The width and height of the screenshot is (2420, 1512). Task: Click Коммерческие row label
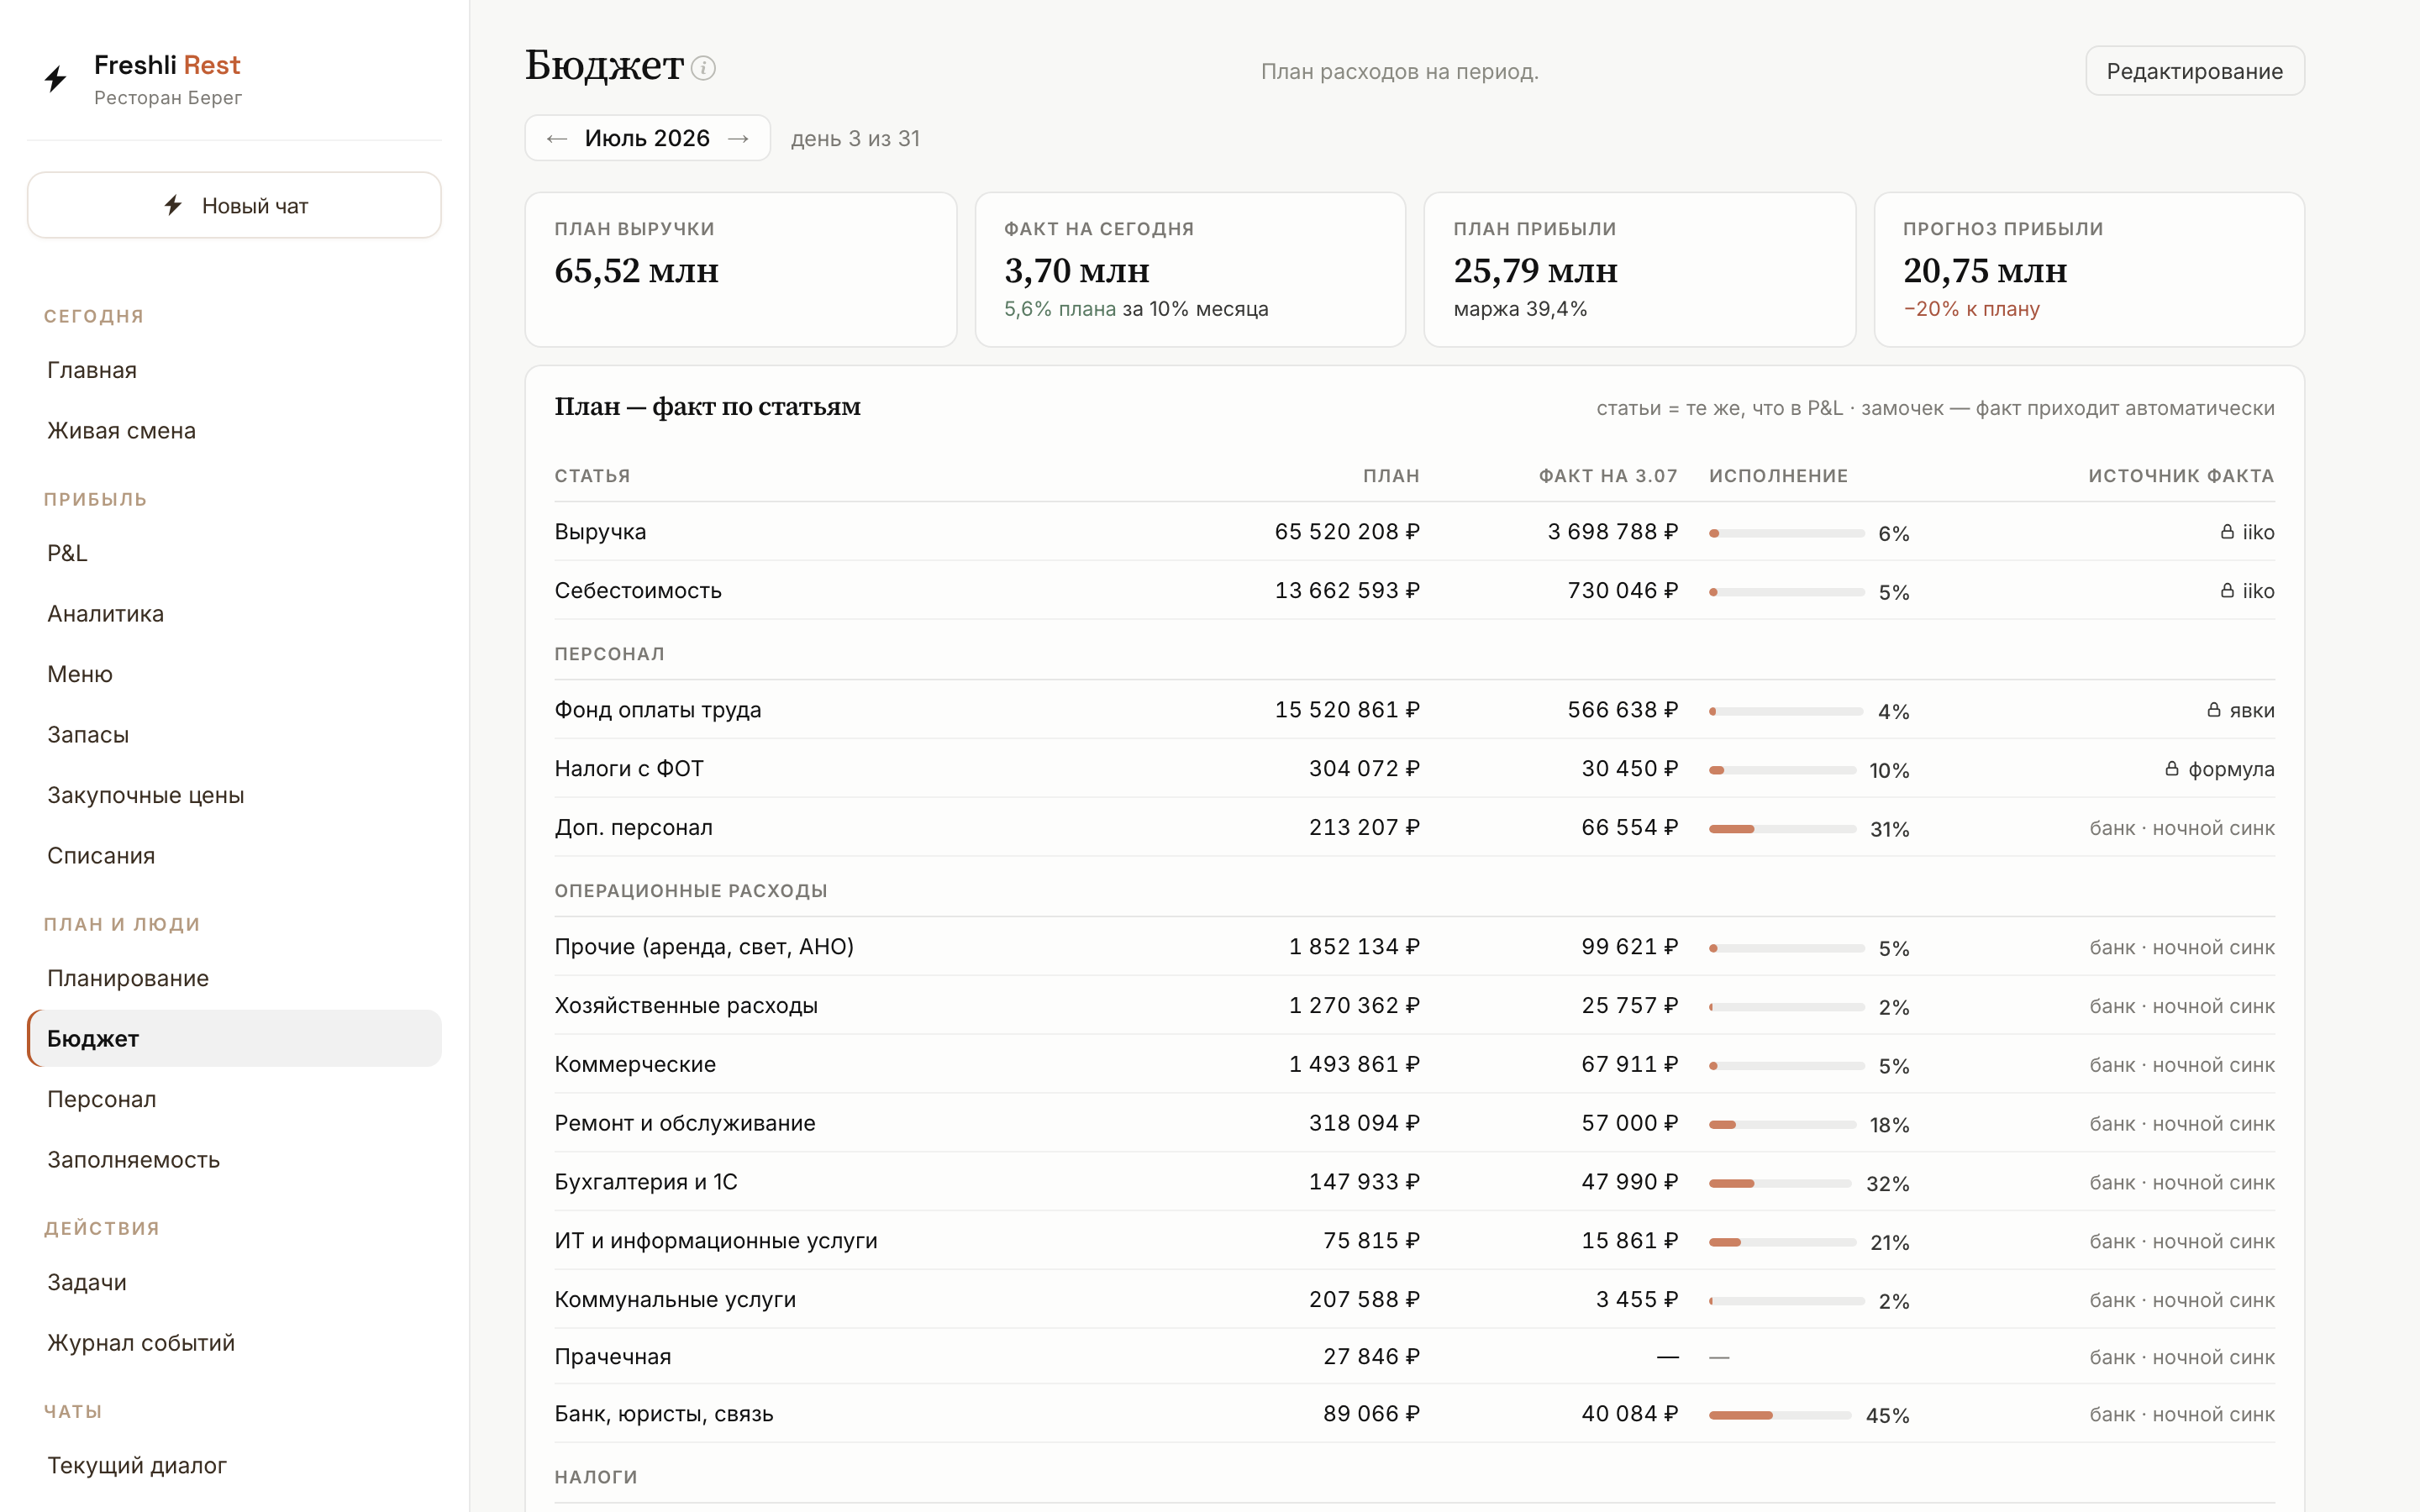(635, 1064)
